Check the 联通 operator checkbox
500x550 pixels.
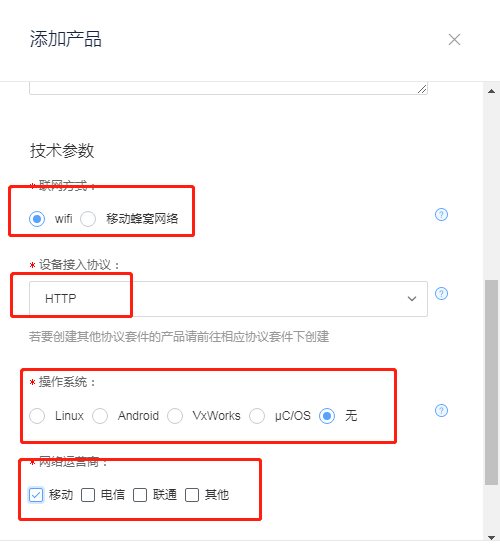tap(140, 495)
